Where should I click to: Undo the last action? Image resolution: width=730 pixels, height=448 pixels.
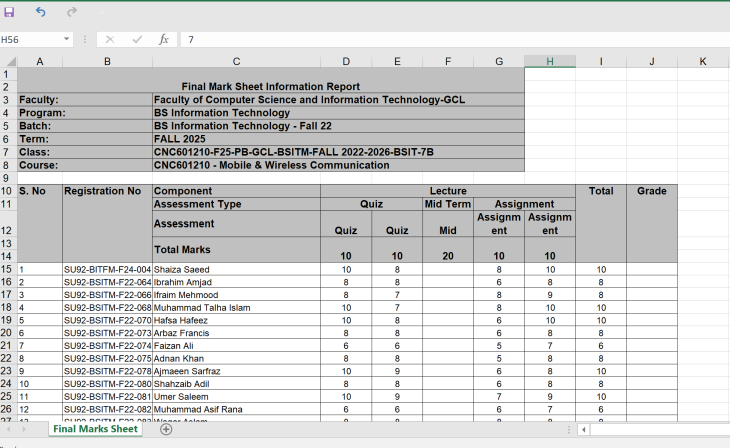click(x=40, y=12)
